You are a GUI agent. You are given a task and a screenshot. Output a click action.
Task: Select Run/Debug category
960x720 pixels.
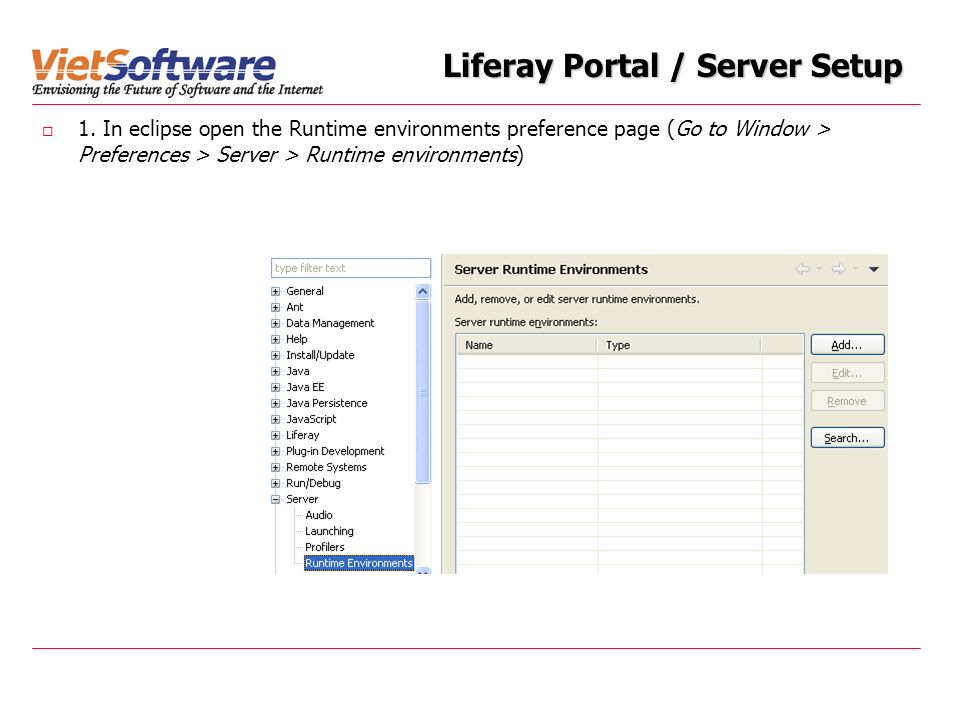click(313, 483)
